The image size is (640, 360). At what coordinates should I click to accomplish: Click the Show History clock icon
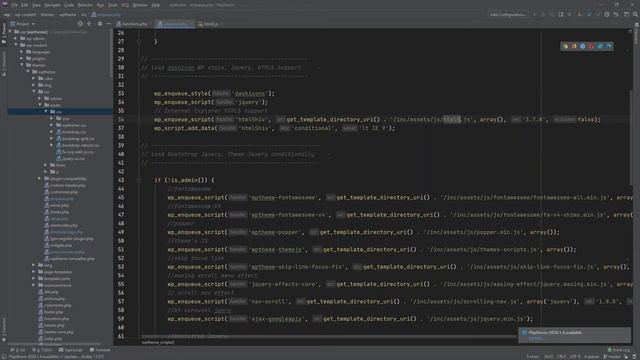[x=607, y=14]
